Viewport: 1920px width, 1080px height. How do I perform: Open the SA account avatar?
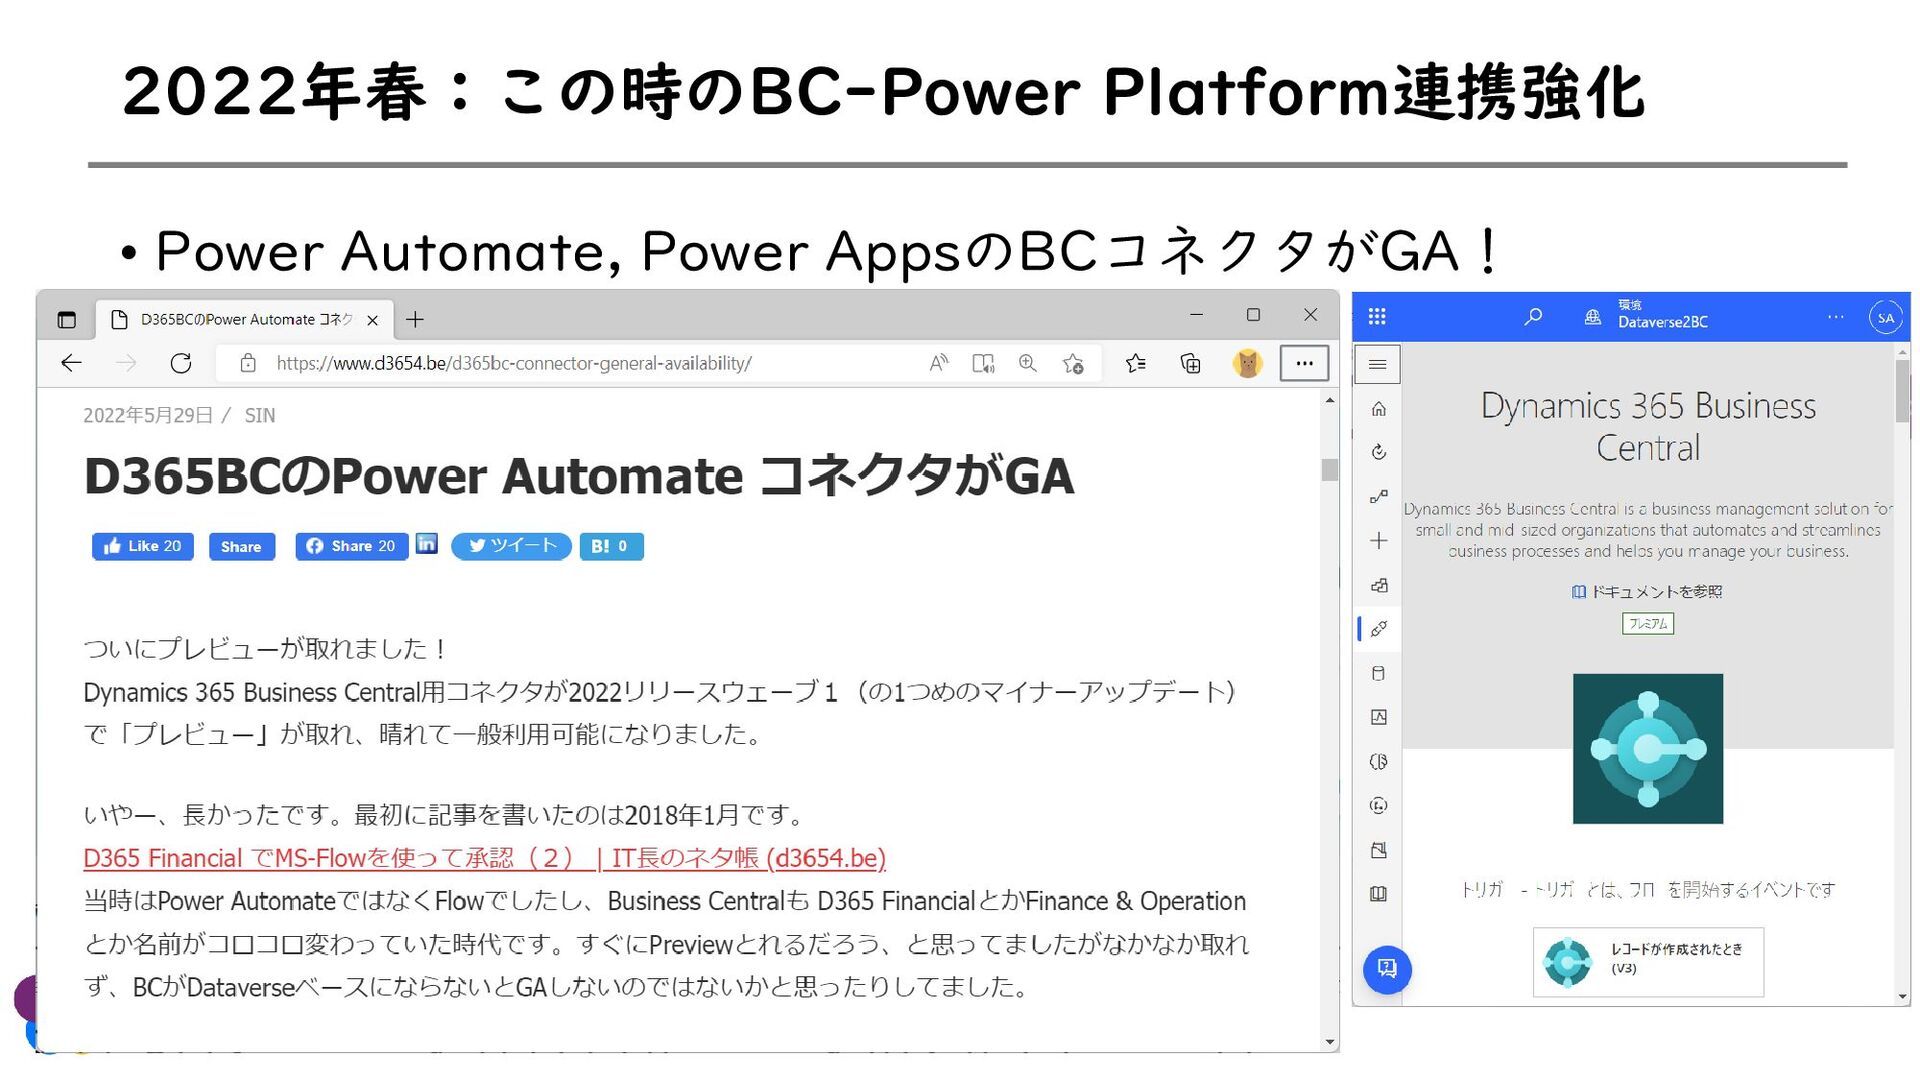coord(1885,318)
